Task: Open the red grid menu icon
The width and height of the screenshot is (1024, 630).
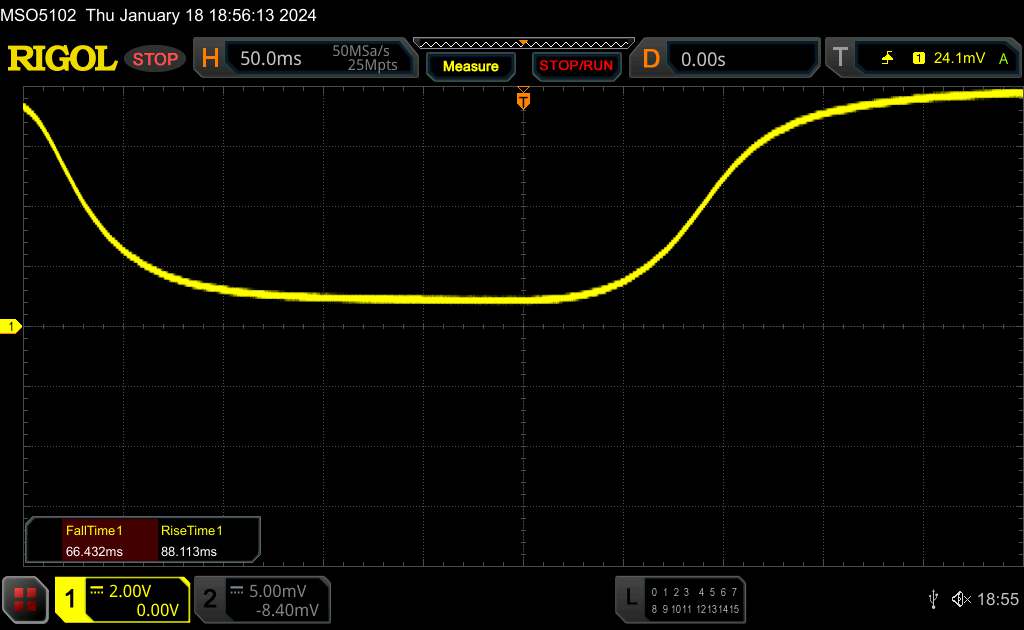Action: pyautogui.click(x=26, y=599)
